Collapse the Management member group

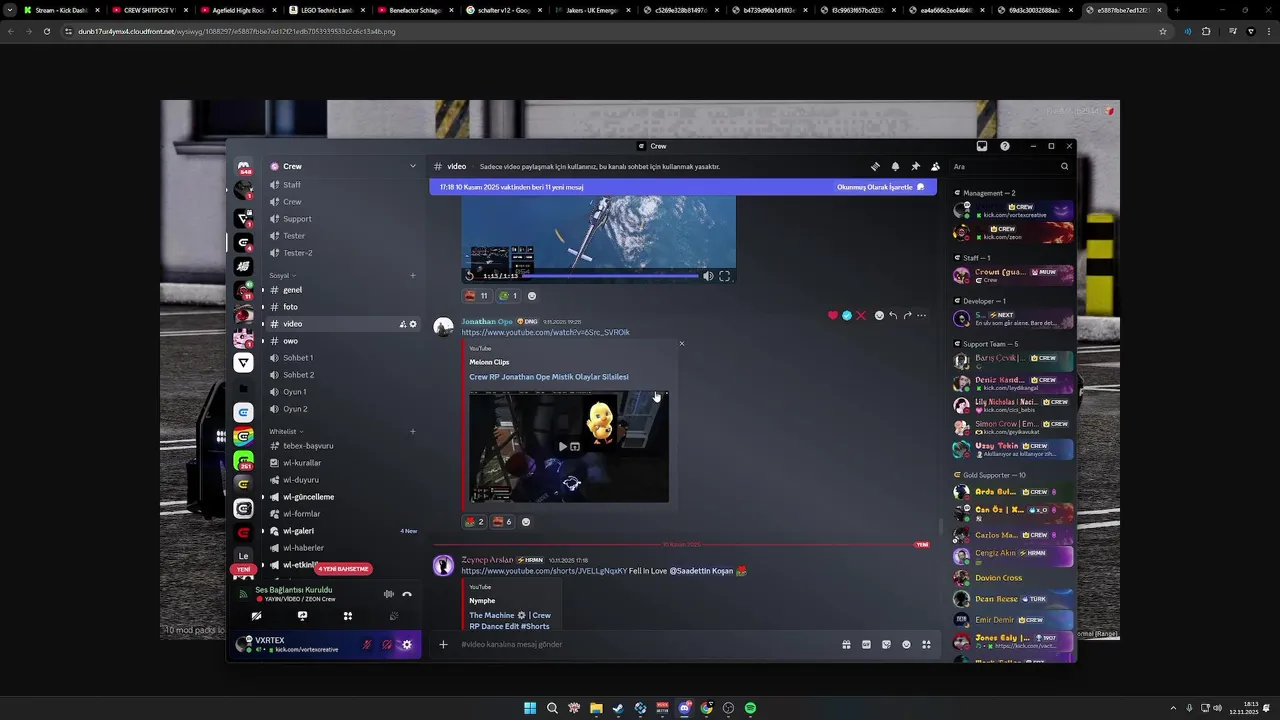[985, 193]
